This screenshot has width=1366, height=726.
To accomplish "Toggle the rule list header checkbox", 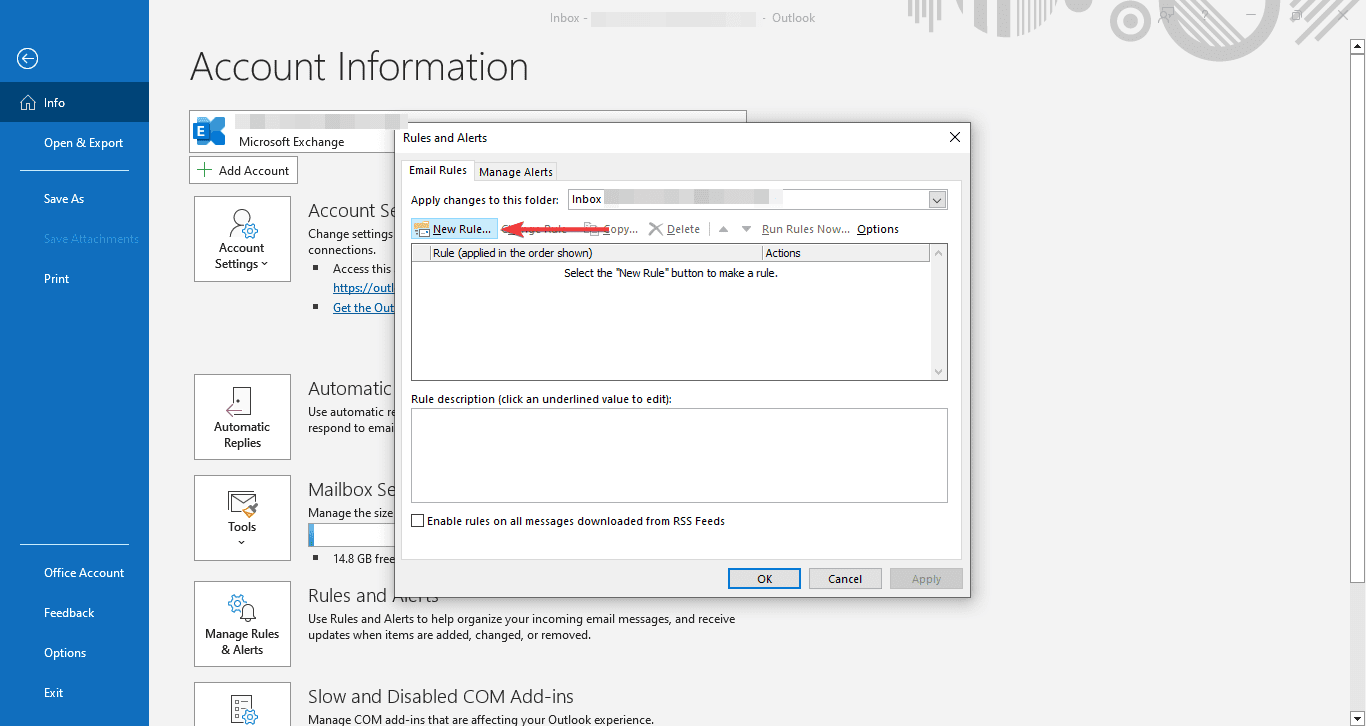I will (419, 252).
